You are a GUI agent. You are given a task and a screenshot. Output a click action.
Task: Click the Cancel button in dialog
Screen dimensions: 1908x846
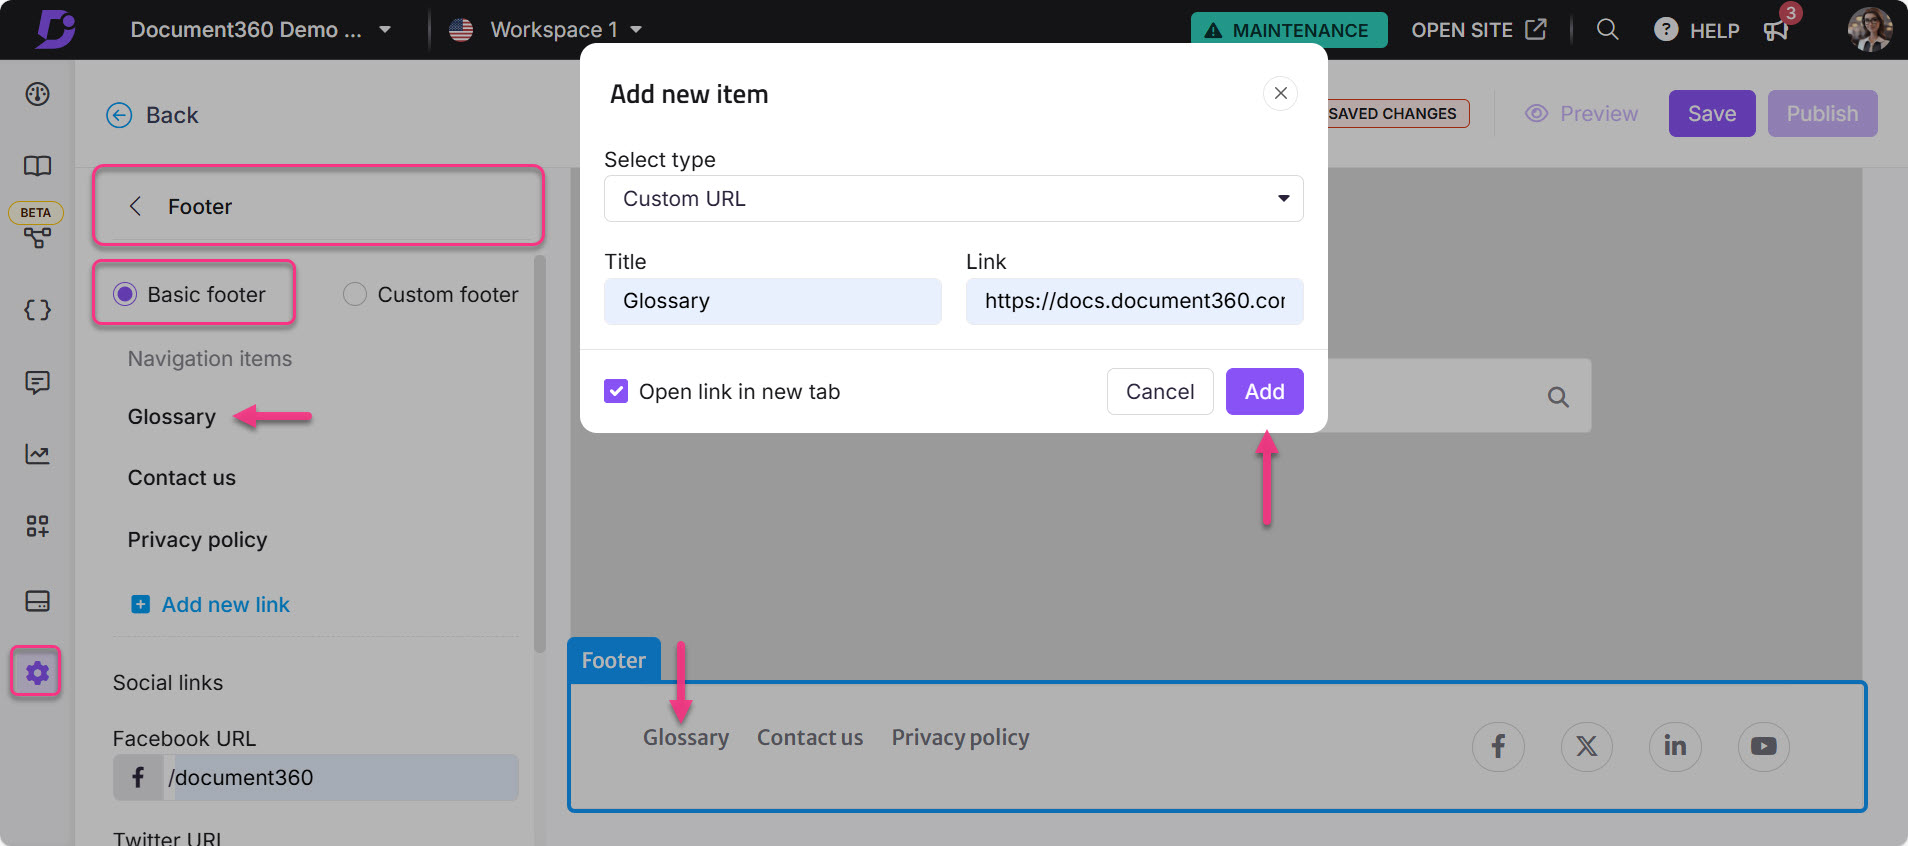pyautogui.click(x=1160, y=391)
